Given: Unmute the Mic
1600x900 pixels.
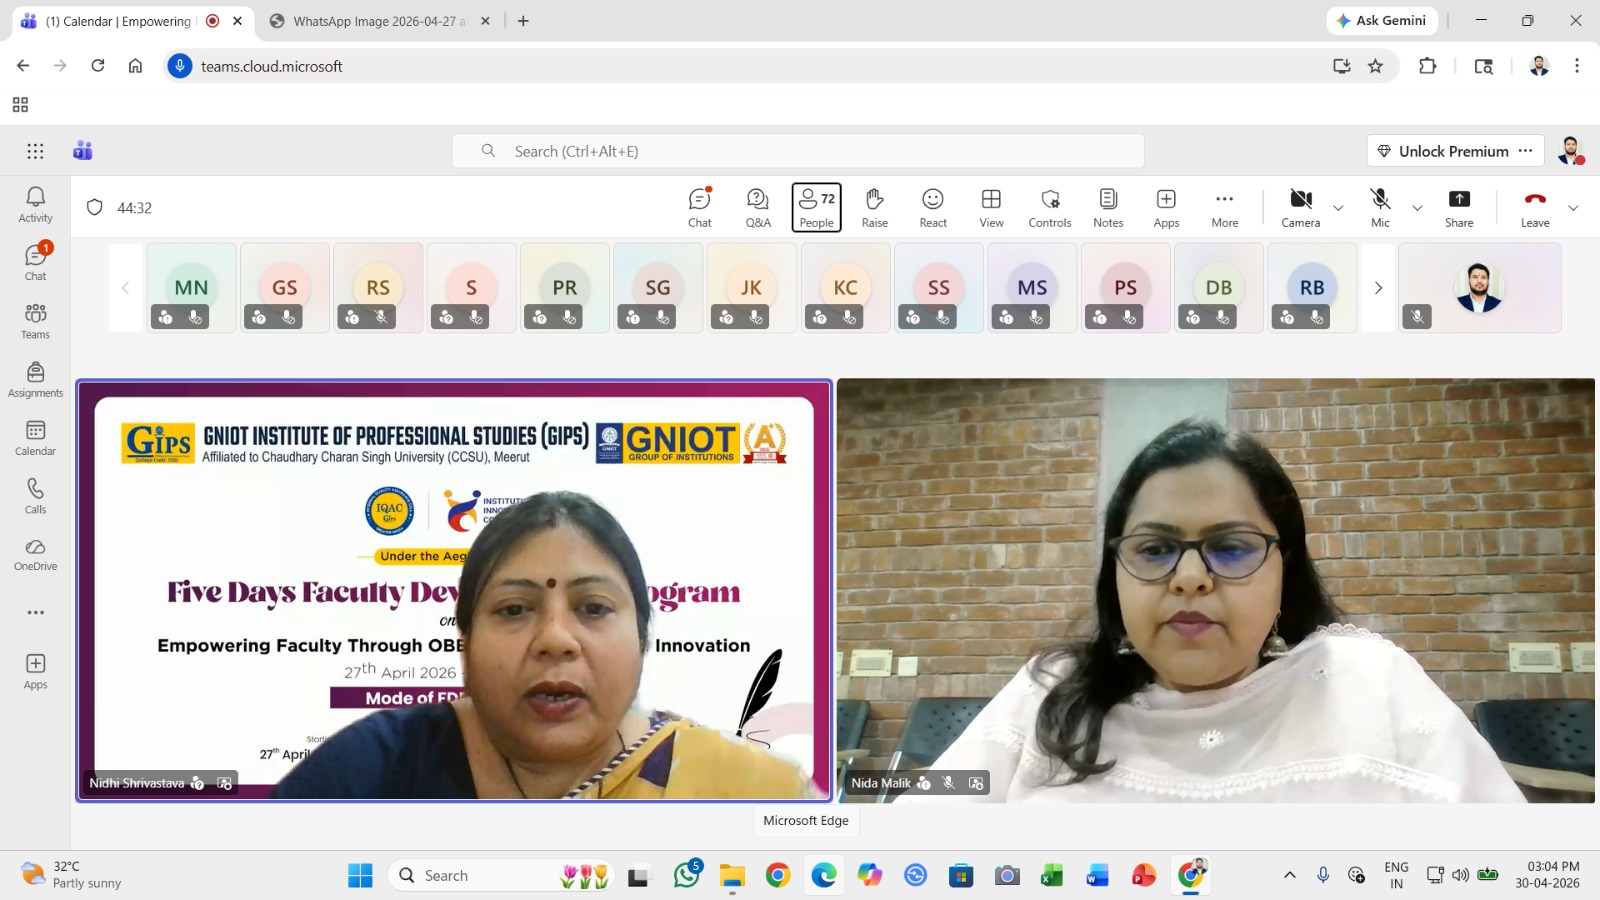Looking at the screenshot, I should pos(1380,208).
